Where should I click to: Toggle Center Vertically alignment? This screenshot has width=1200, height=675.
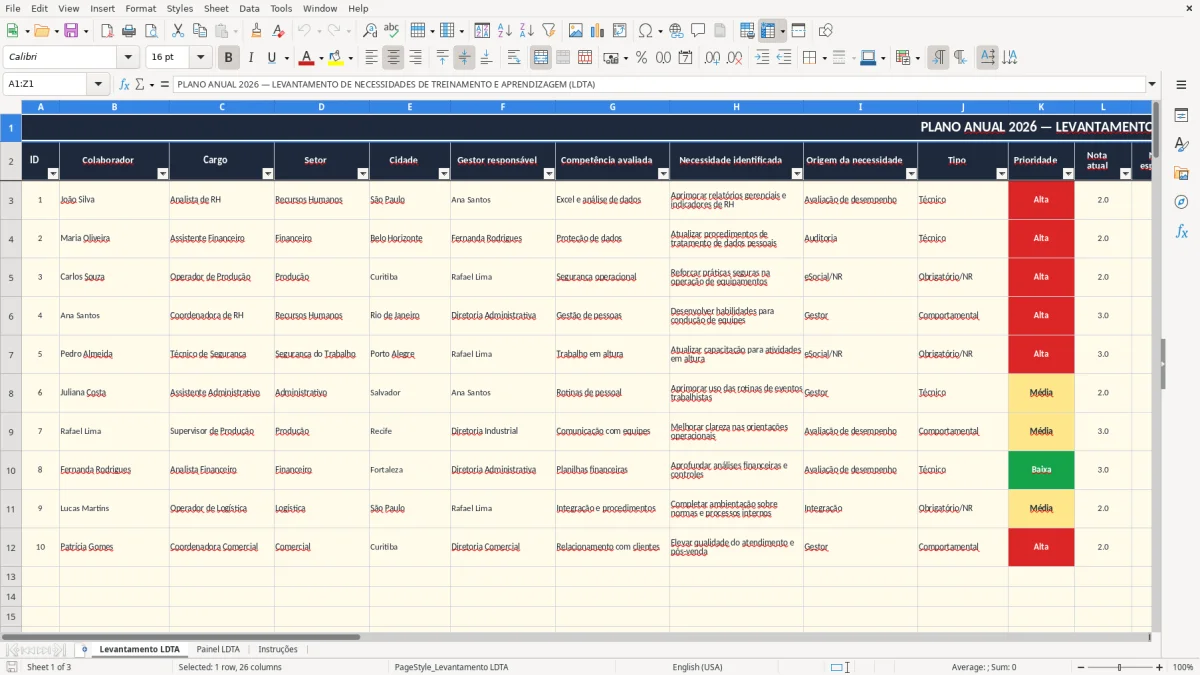464,58
